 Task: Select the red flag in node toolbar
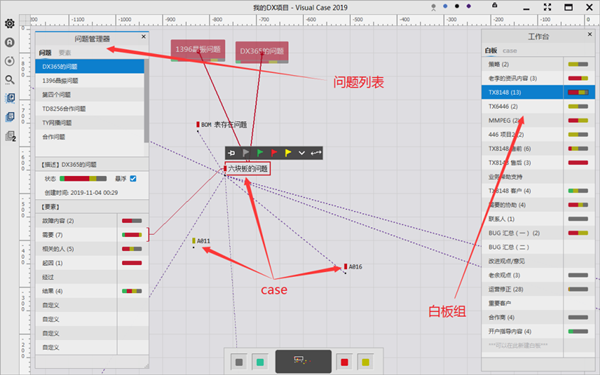click(x=274, y=153)
